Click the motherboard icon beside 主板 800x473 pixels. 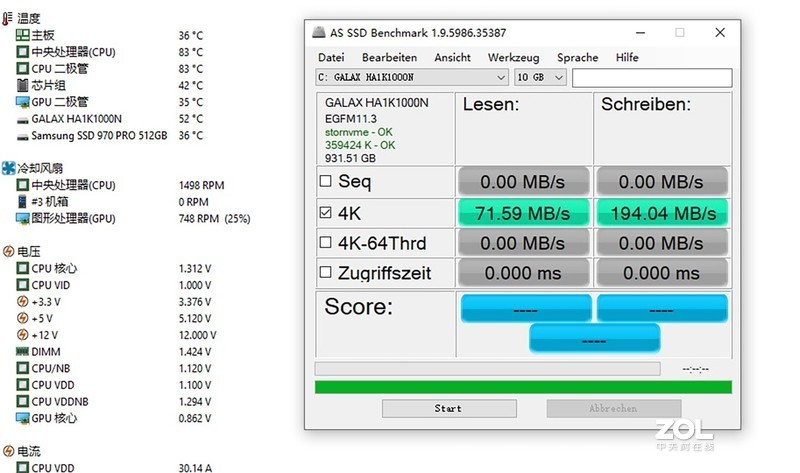pyautogui.click(x=22, y=35)
